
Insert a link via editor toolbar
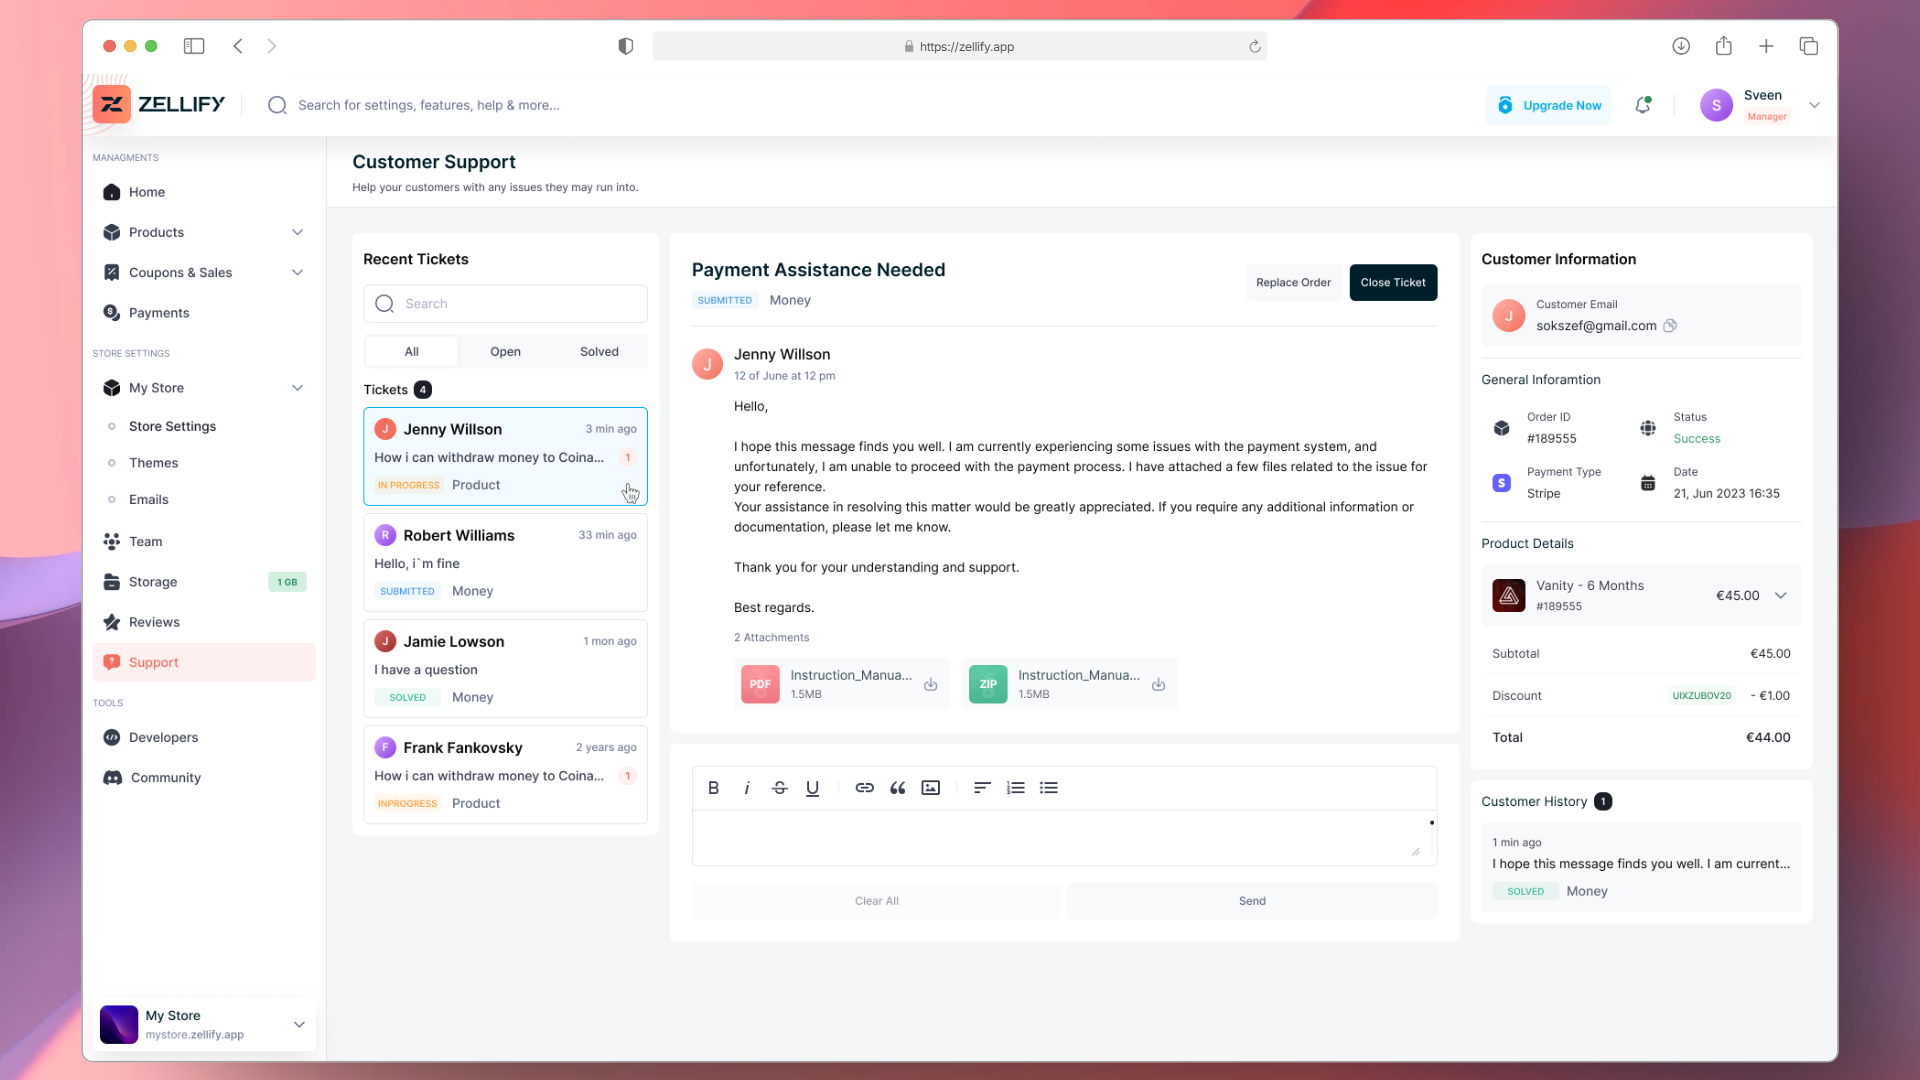pyautogui.click(x=865, y=788)
